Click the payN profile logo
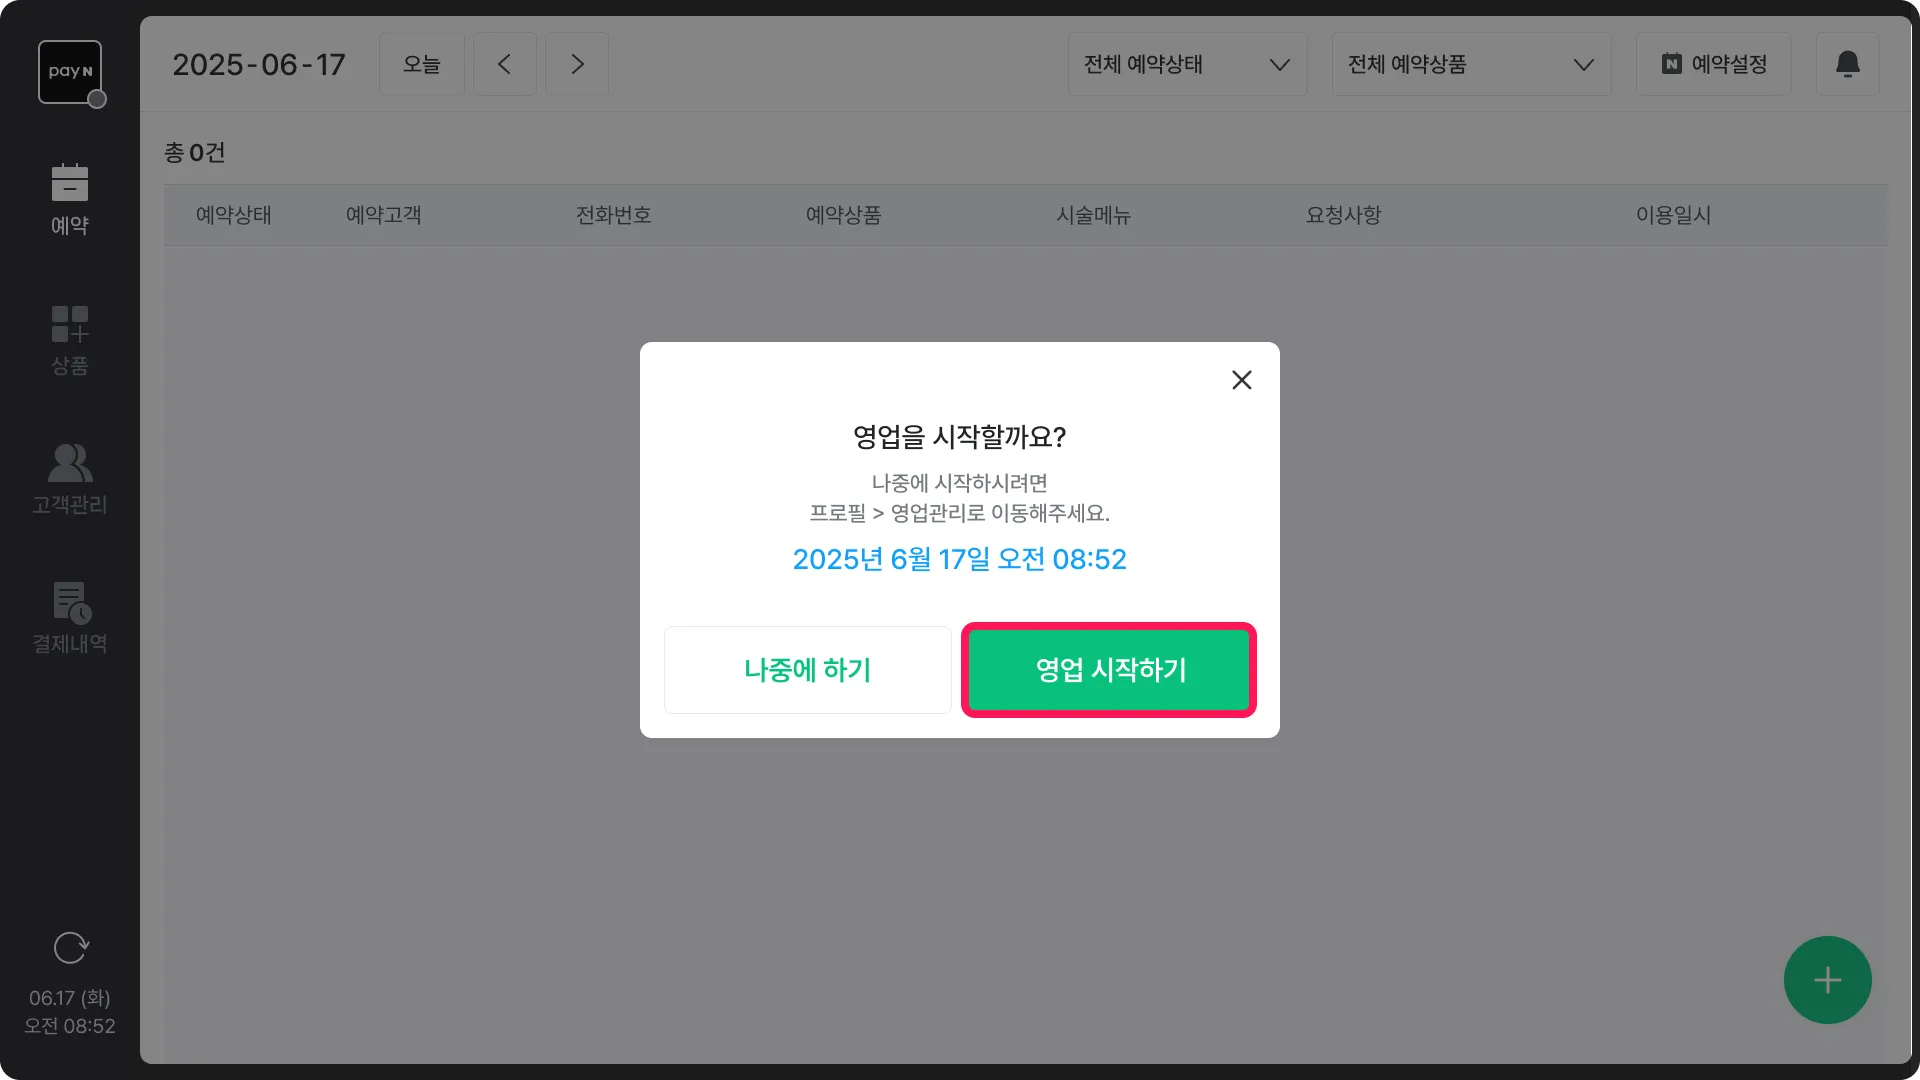 (70, 72)
